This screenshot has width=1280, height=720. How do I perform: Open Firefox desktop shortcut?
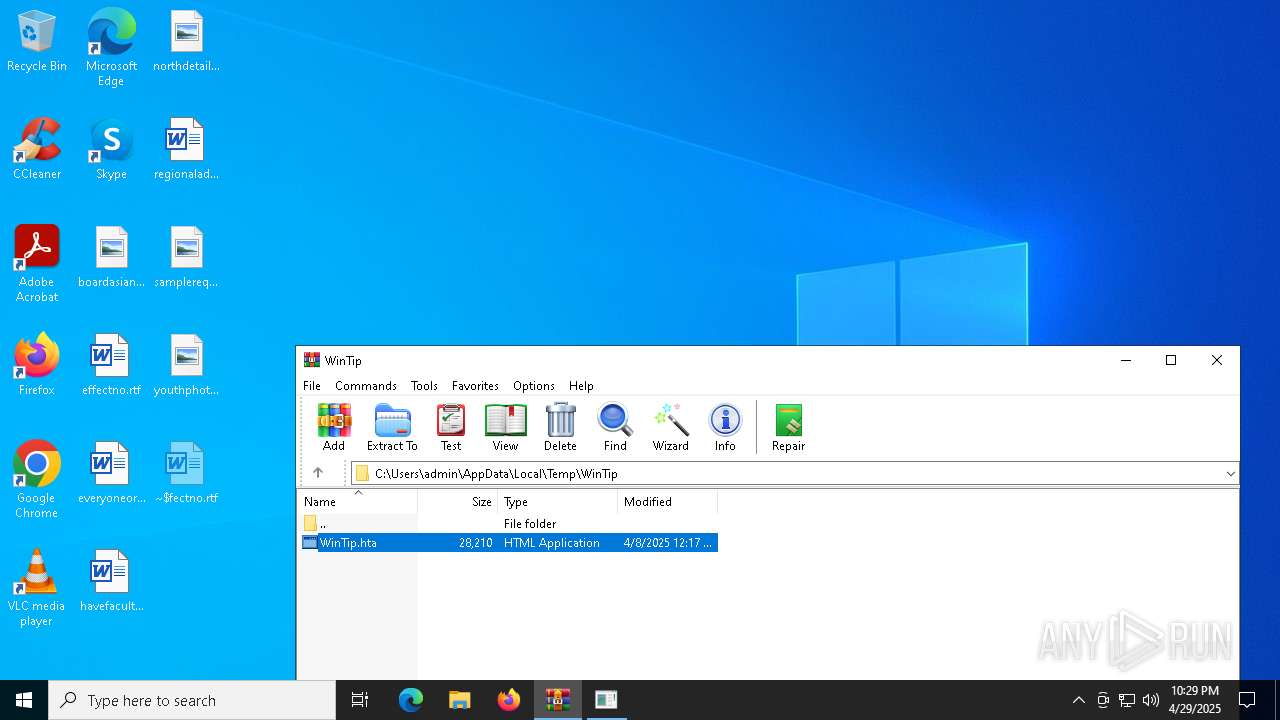(x=37, y=365)
